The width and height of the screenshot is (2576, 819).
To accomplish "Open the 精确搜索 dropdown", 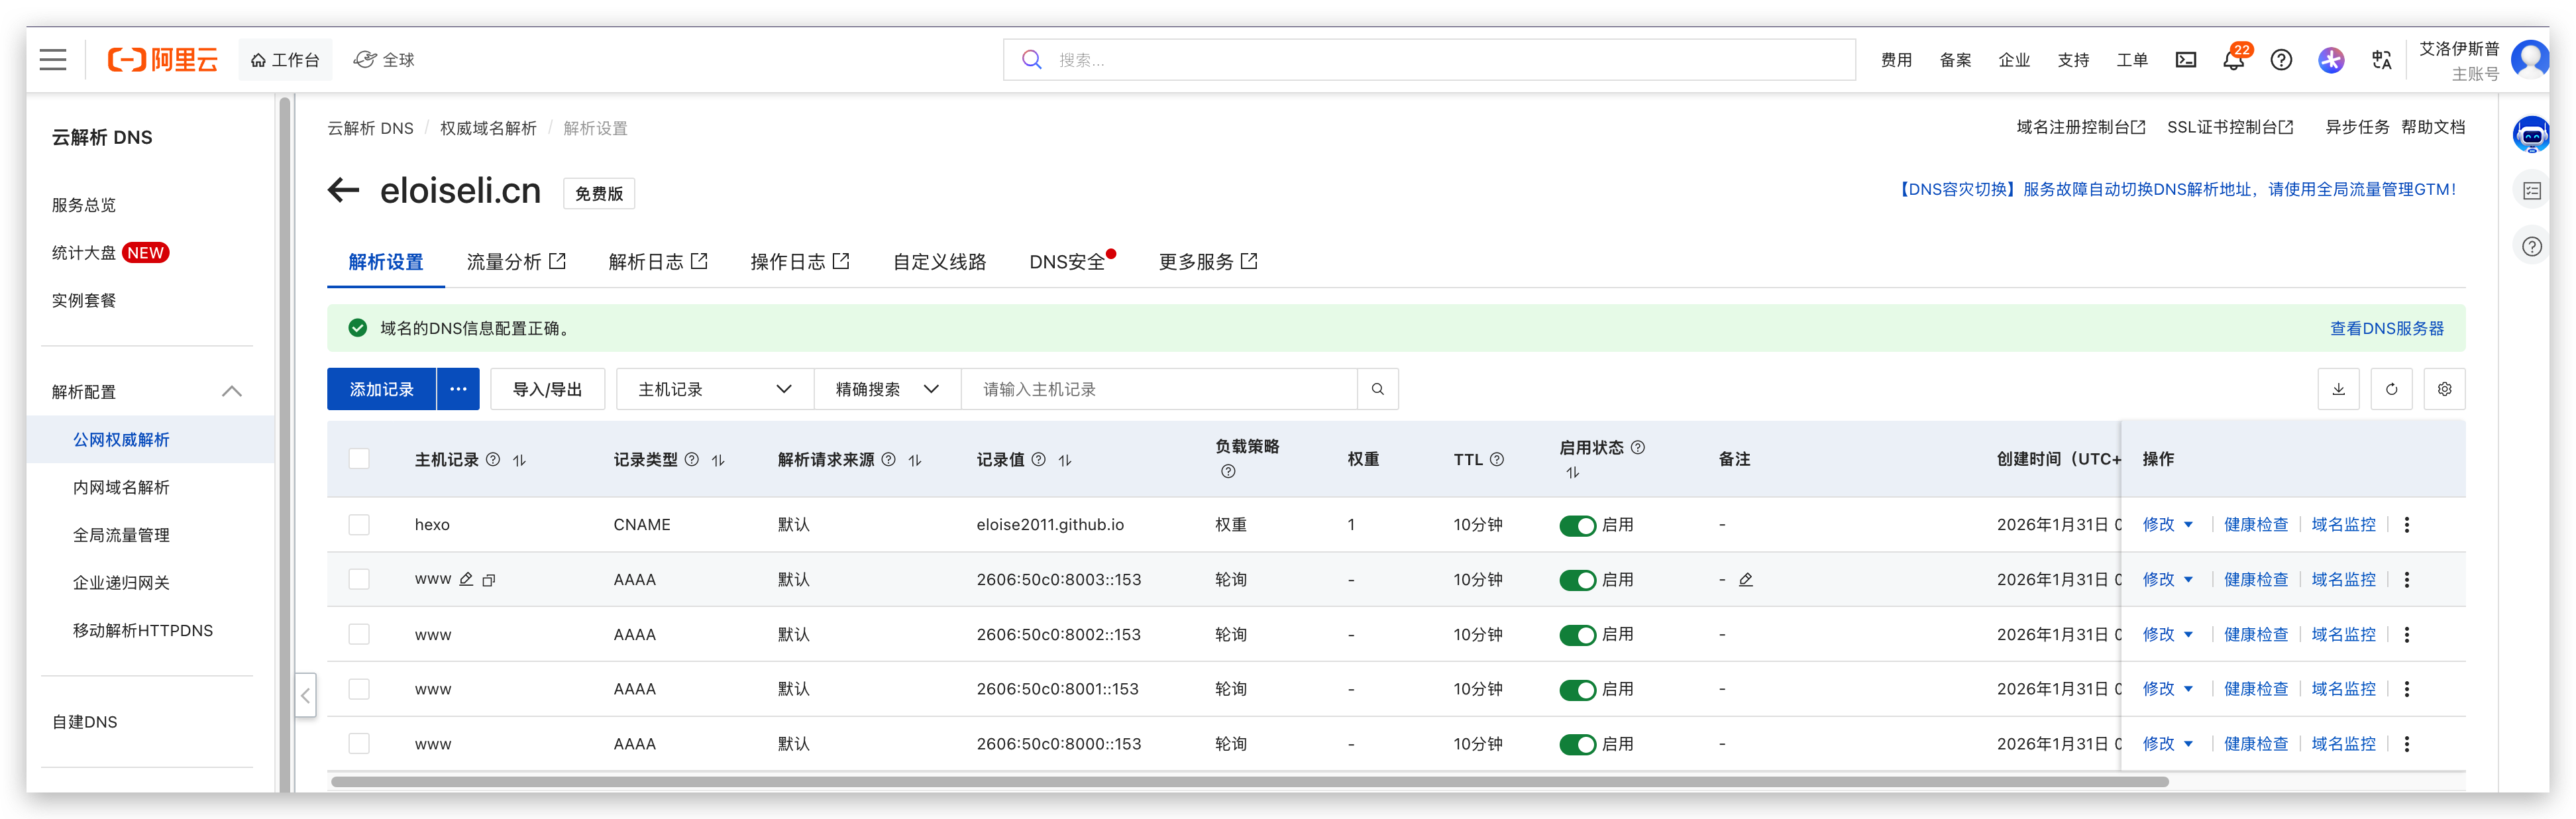I will coord(886,389).
